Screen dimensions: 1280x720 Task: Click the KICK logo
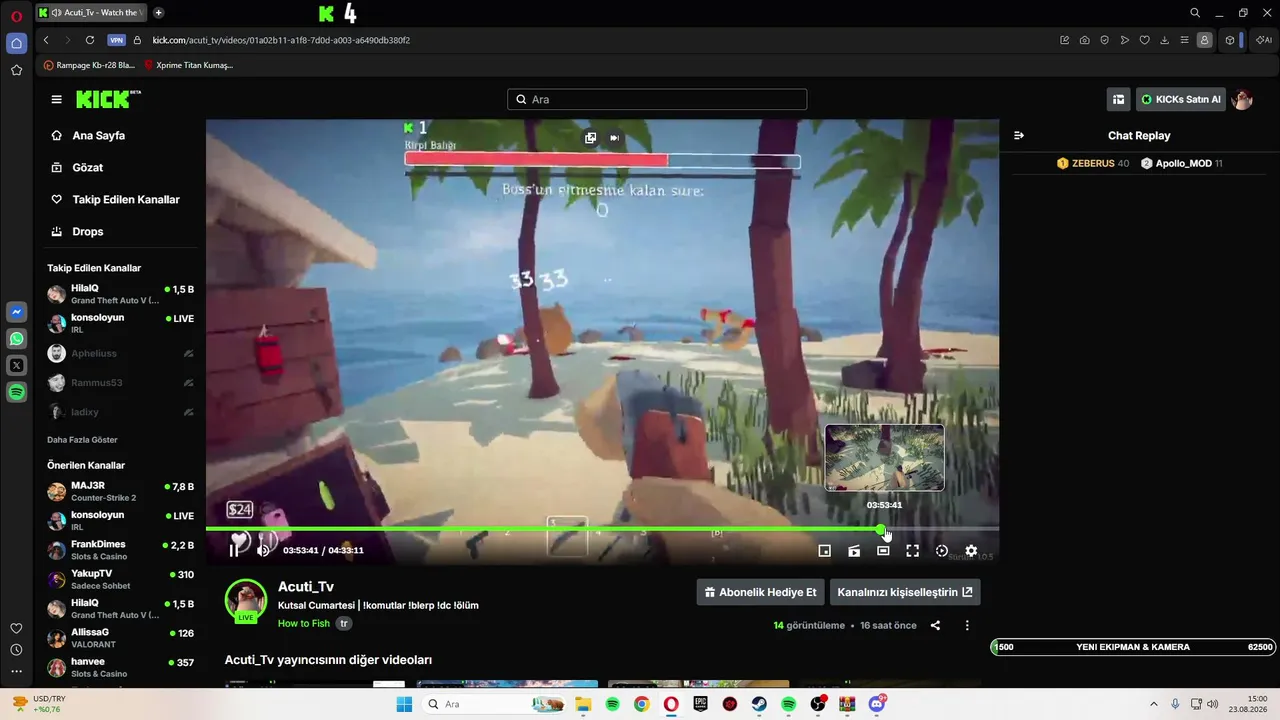pos(108,99)
